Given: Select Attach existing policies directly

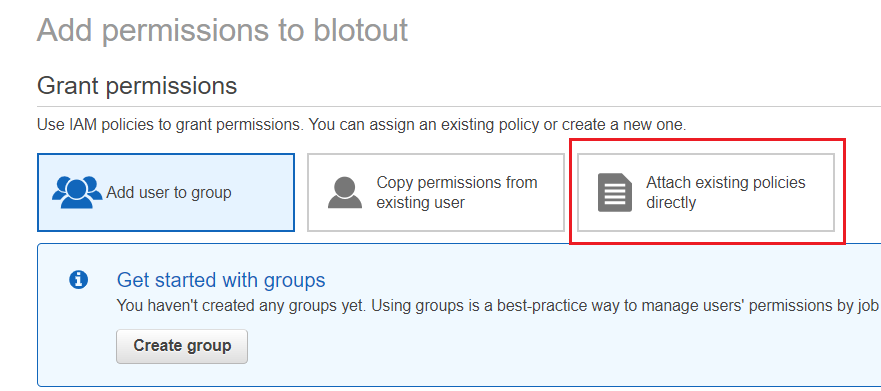Looking at the screenshot, I should [x=706, y=192].
